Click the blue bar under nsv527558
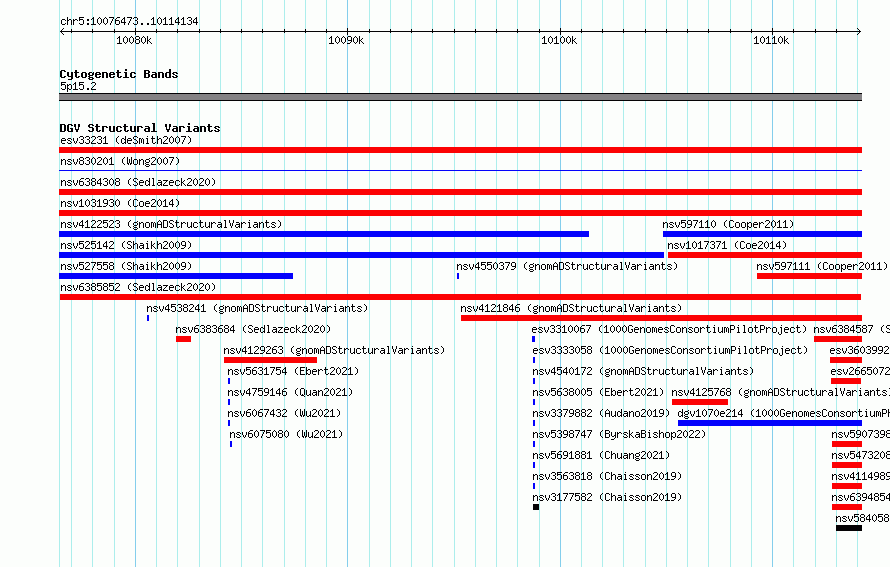 [176, 276]
